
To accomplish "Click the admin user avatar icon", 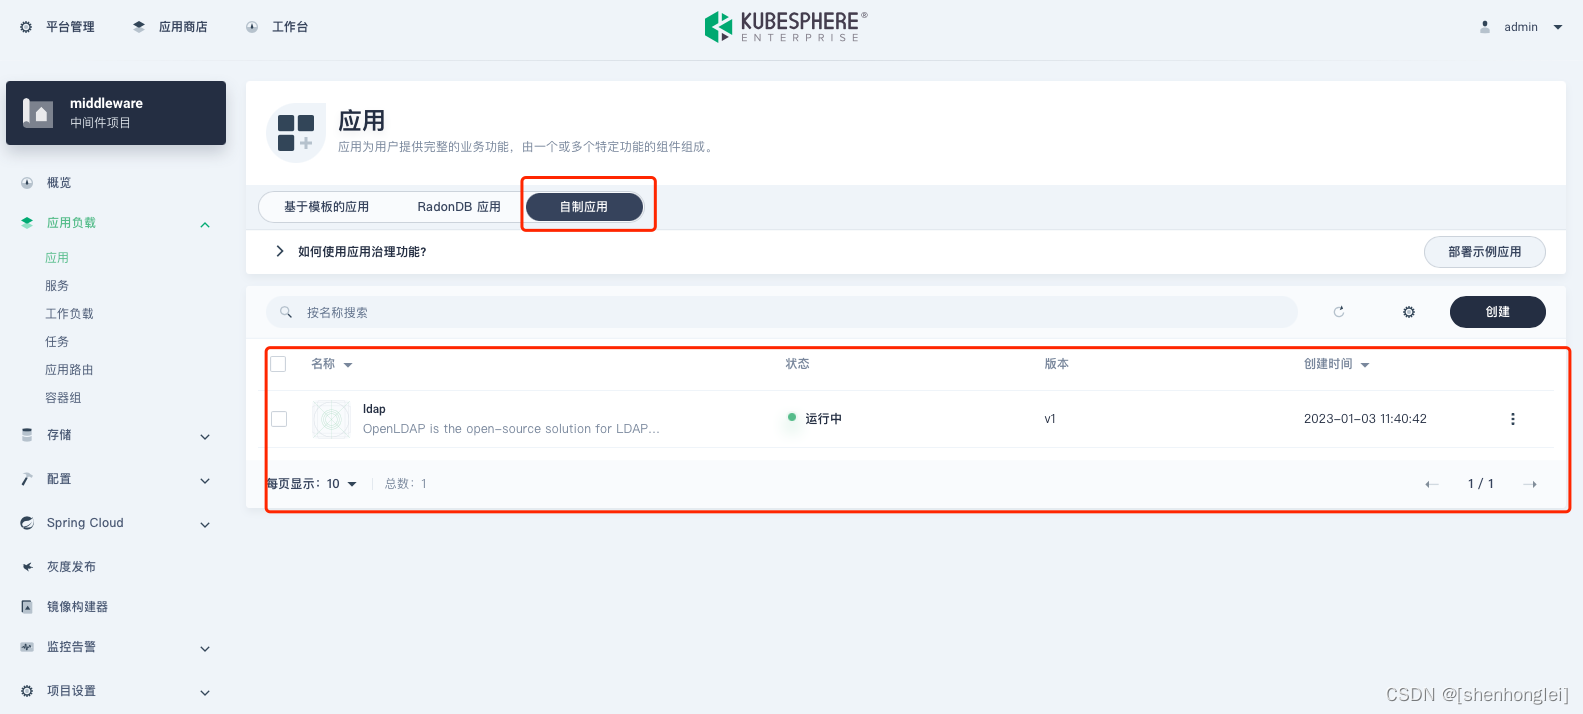I will tap(1485, 27).
